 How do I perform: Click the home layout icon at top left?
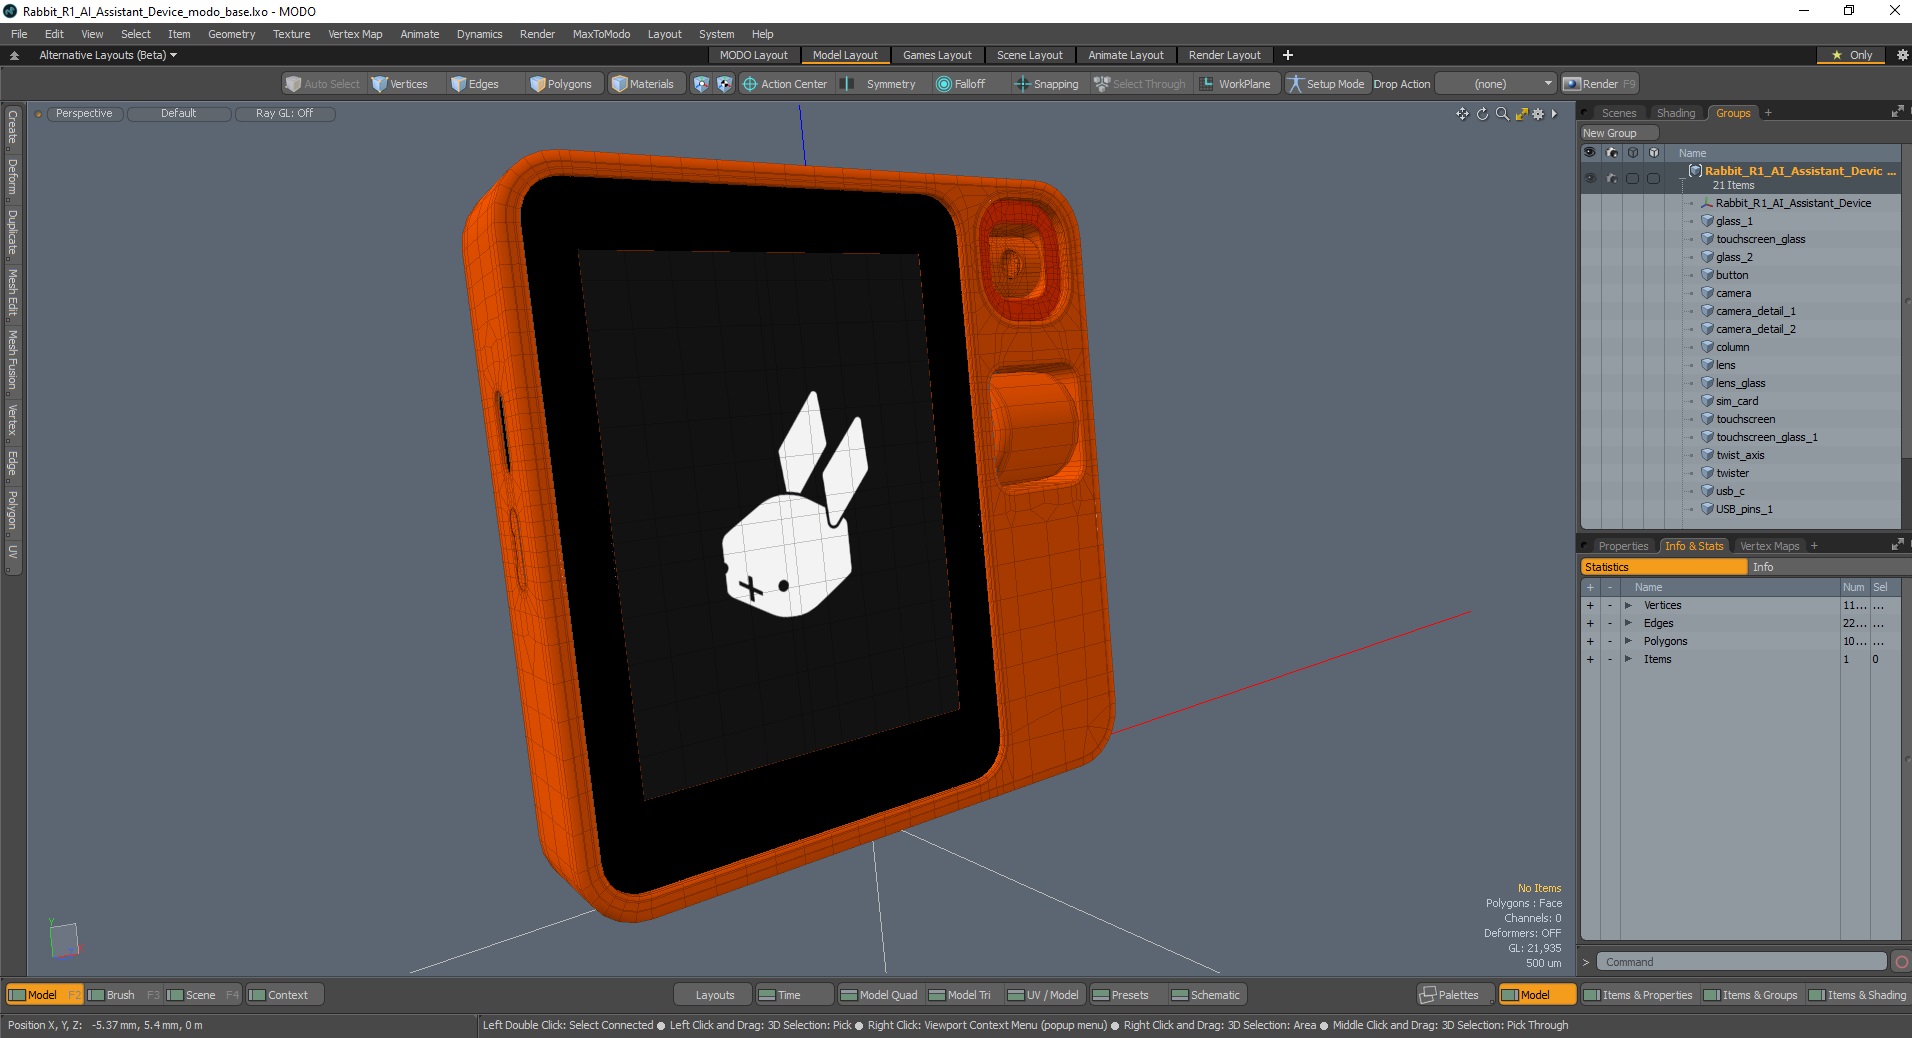coord(14,56)
